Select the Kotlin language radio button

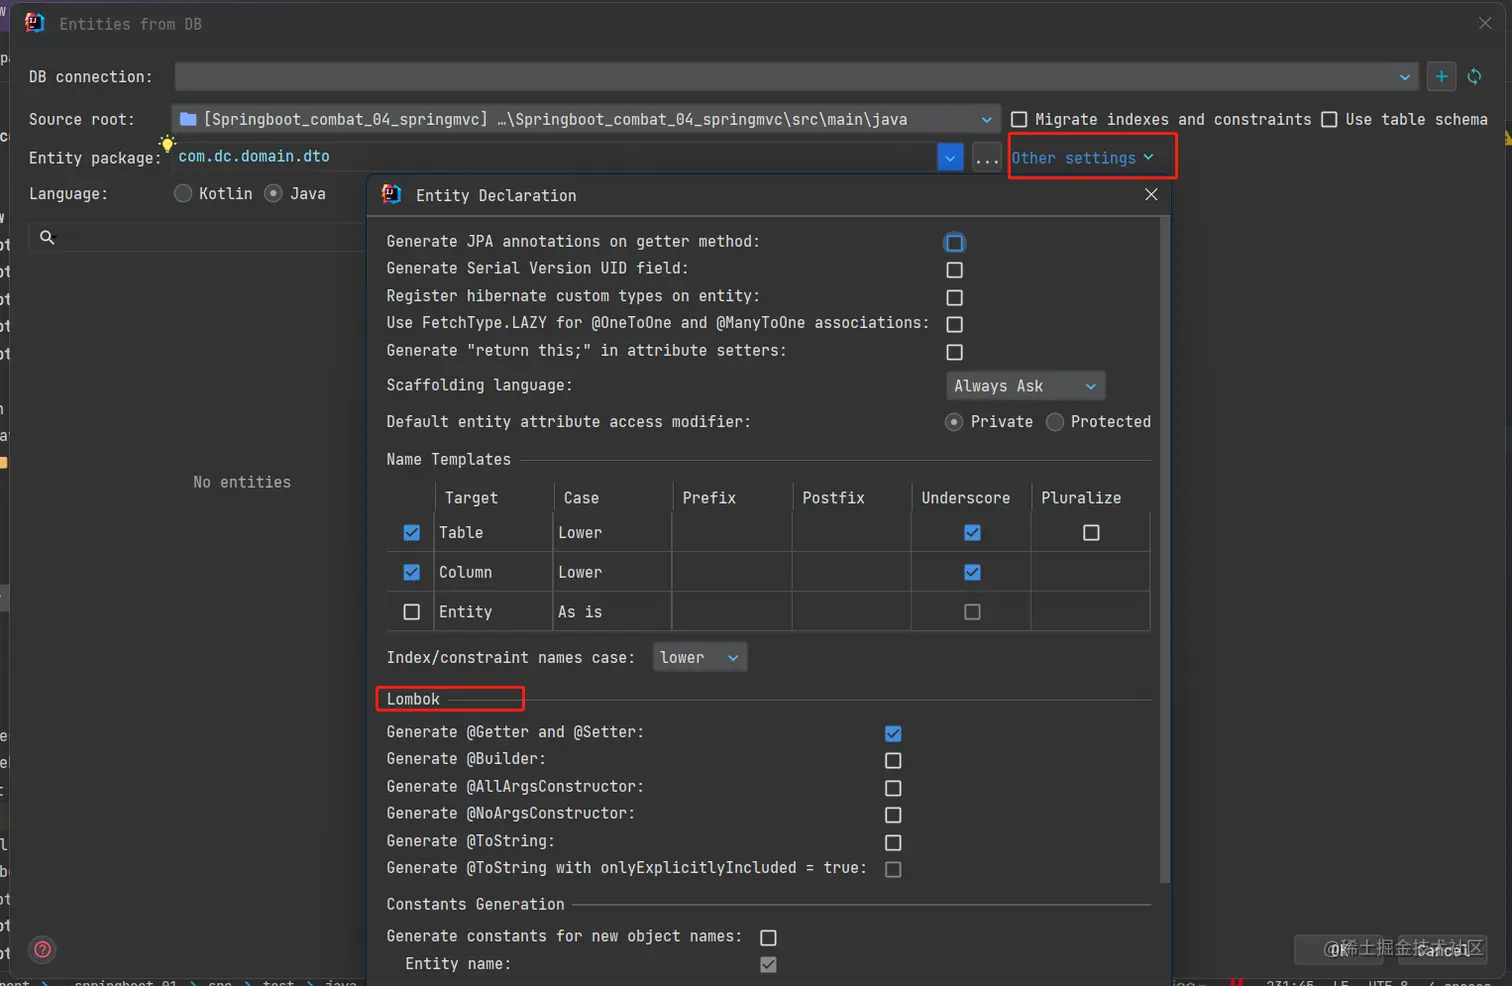pos(183,193)
